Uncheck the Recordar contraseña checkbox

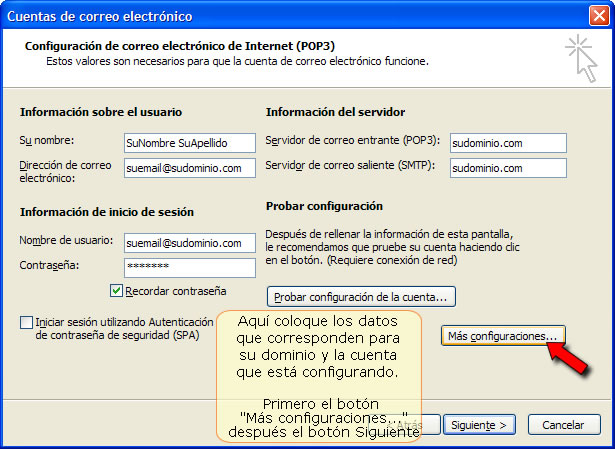pos(116,291)
